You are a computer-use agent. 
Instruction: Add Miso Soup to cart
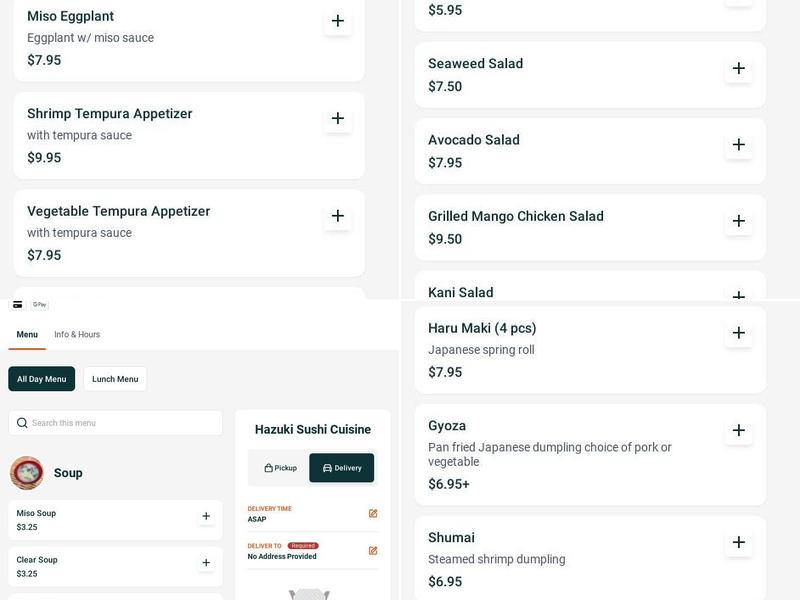[x=206, y=517]
